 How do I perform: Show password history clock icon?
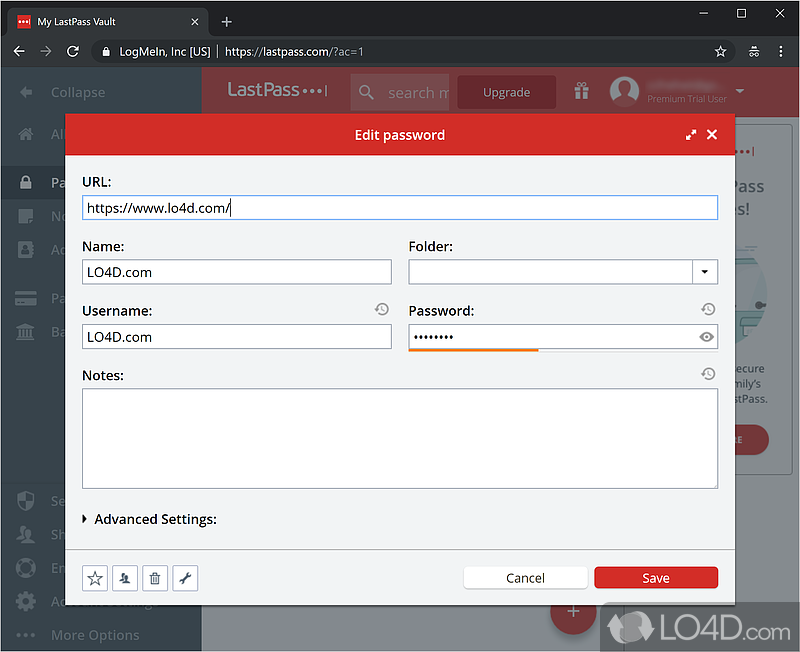click(708, 310)
